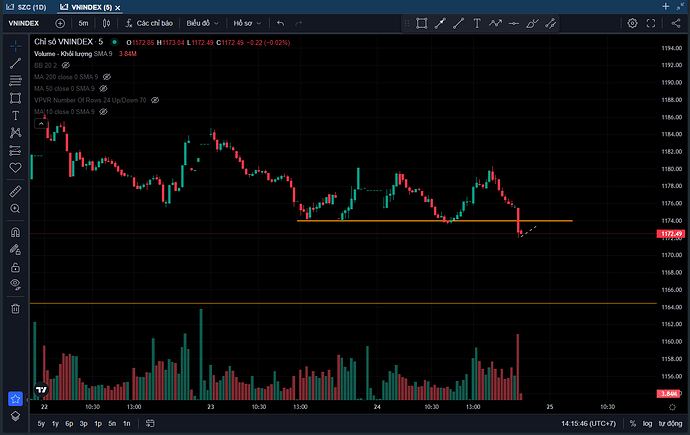690x435 pixels.
Task: Toggle the 'tự động' auto scale
Action: point(671,424)
